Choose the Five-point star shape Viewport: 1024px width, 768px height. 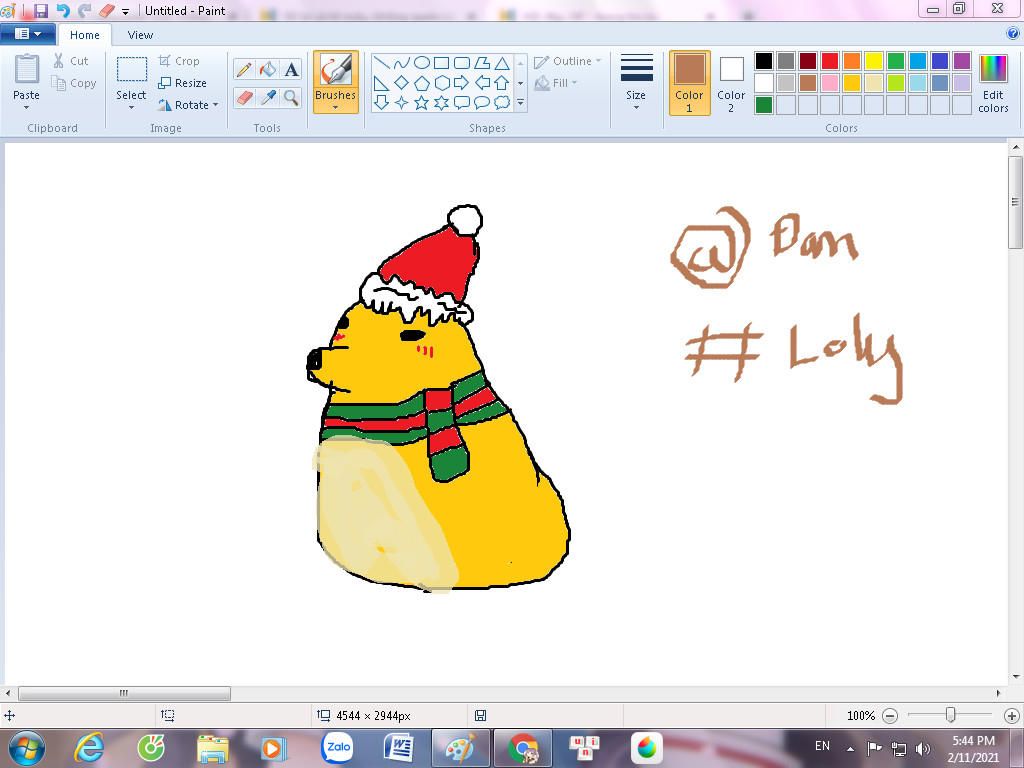pos(422,103)
